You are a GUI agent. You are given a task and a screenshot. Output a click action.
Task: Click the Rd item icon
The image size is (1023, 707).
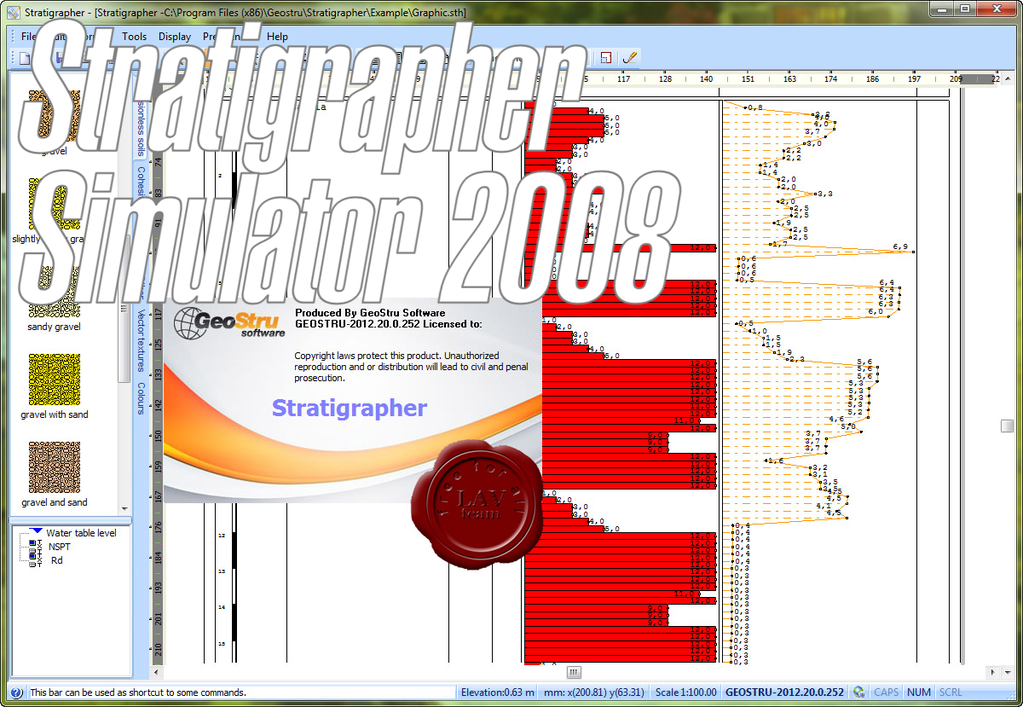point(36,560)
